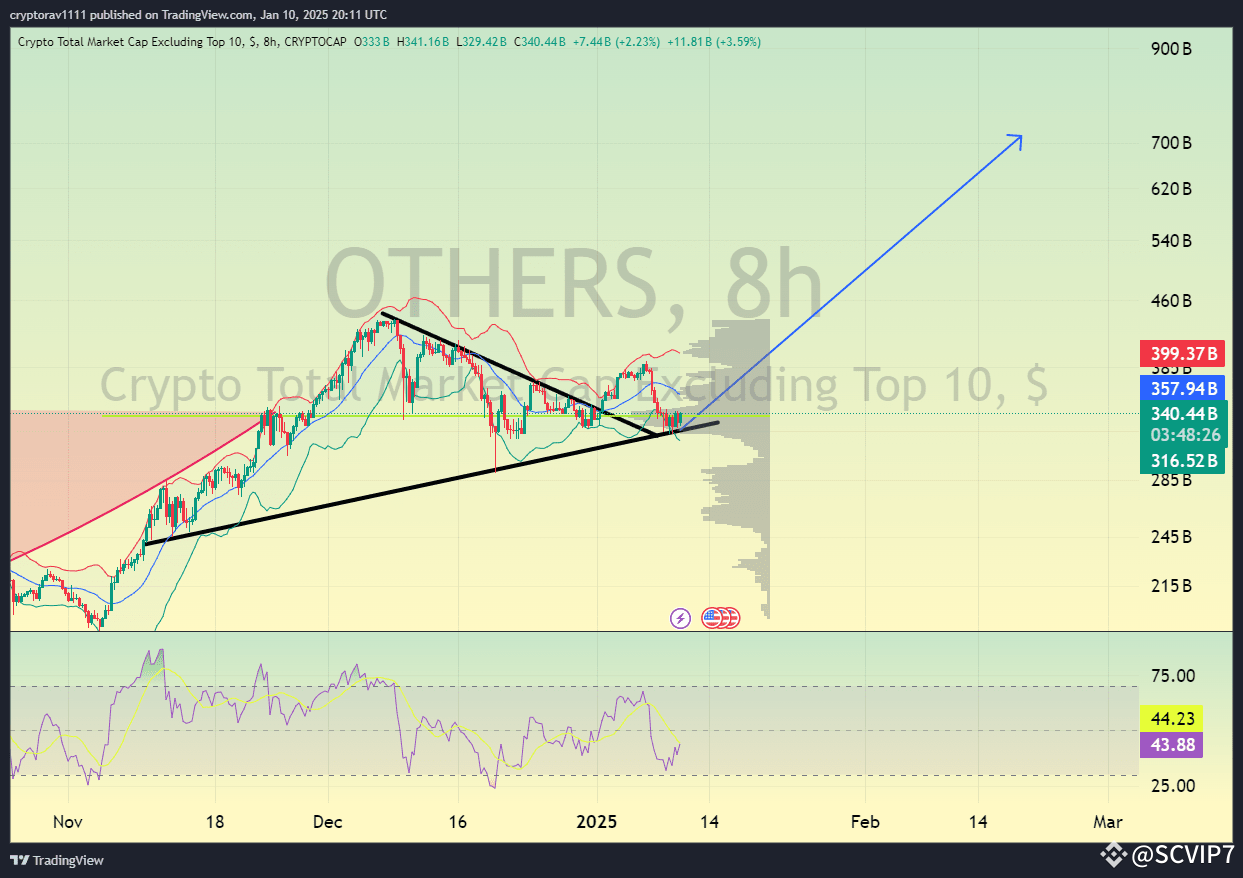Click the 18 date label on time axis

pos(215,822)
